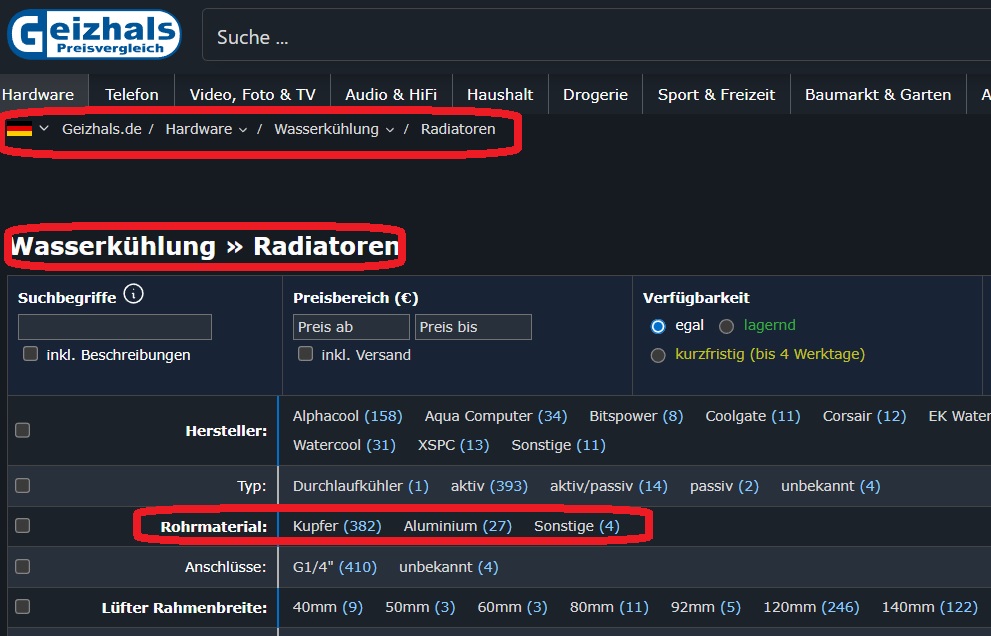Enable the 'inkl. Beschreibungen' checkbox

(x=30, y=353)
